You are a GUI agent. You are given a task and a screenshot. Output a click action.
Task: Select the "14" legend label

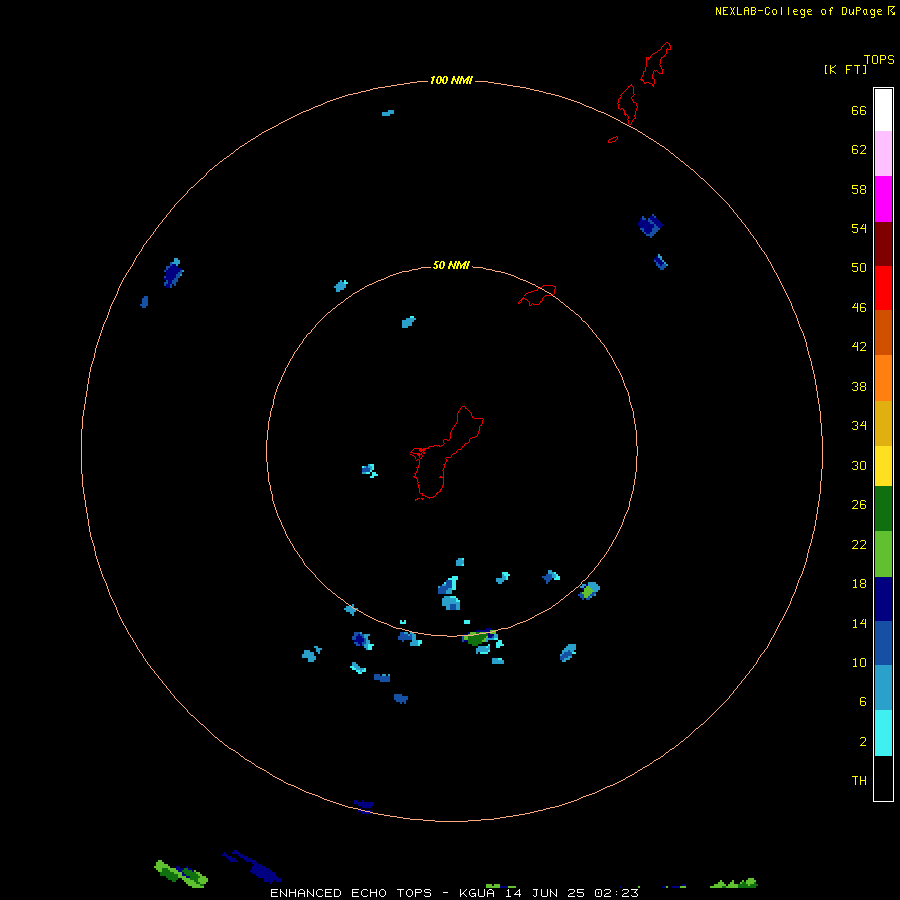[x=859, y=623]
